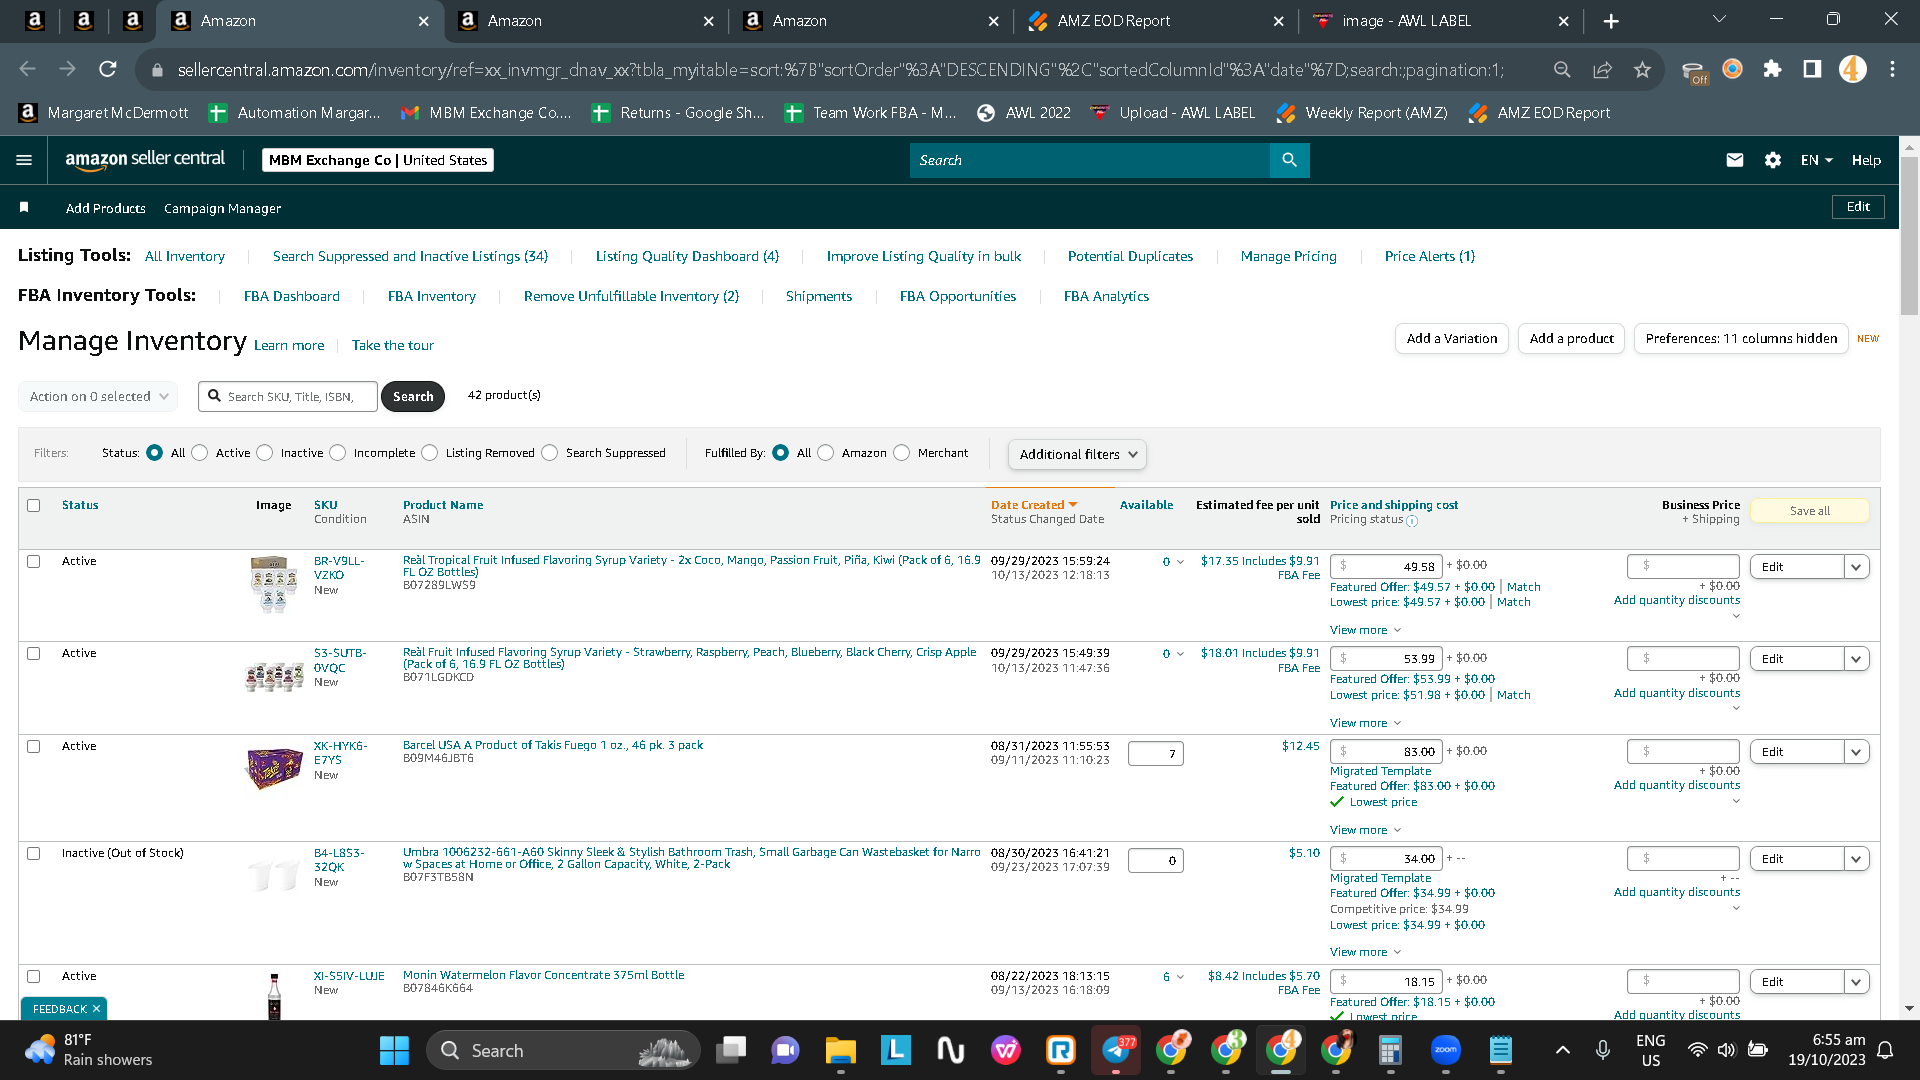Screen dimensions: 1920x1080
Task: Show hidden system tray icons chevron
Action: [x=1563, y=1050]
